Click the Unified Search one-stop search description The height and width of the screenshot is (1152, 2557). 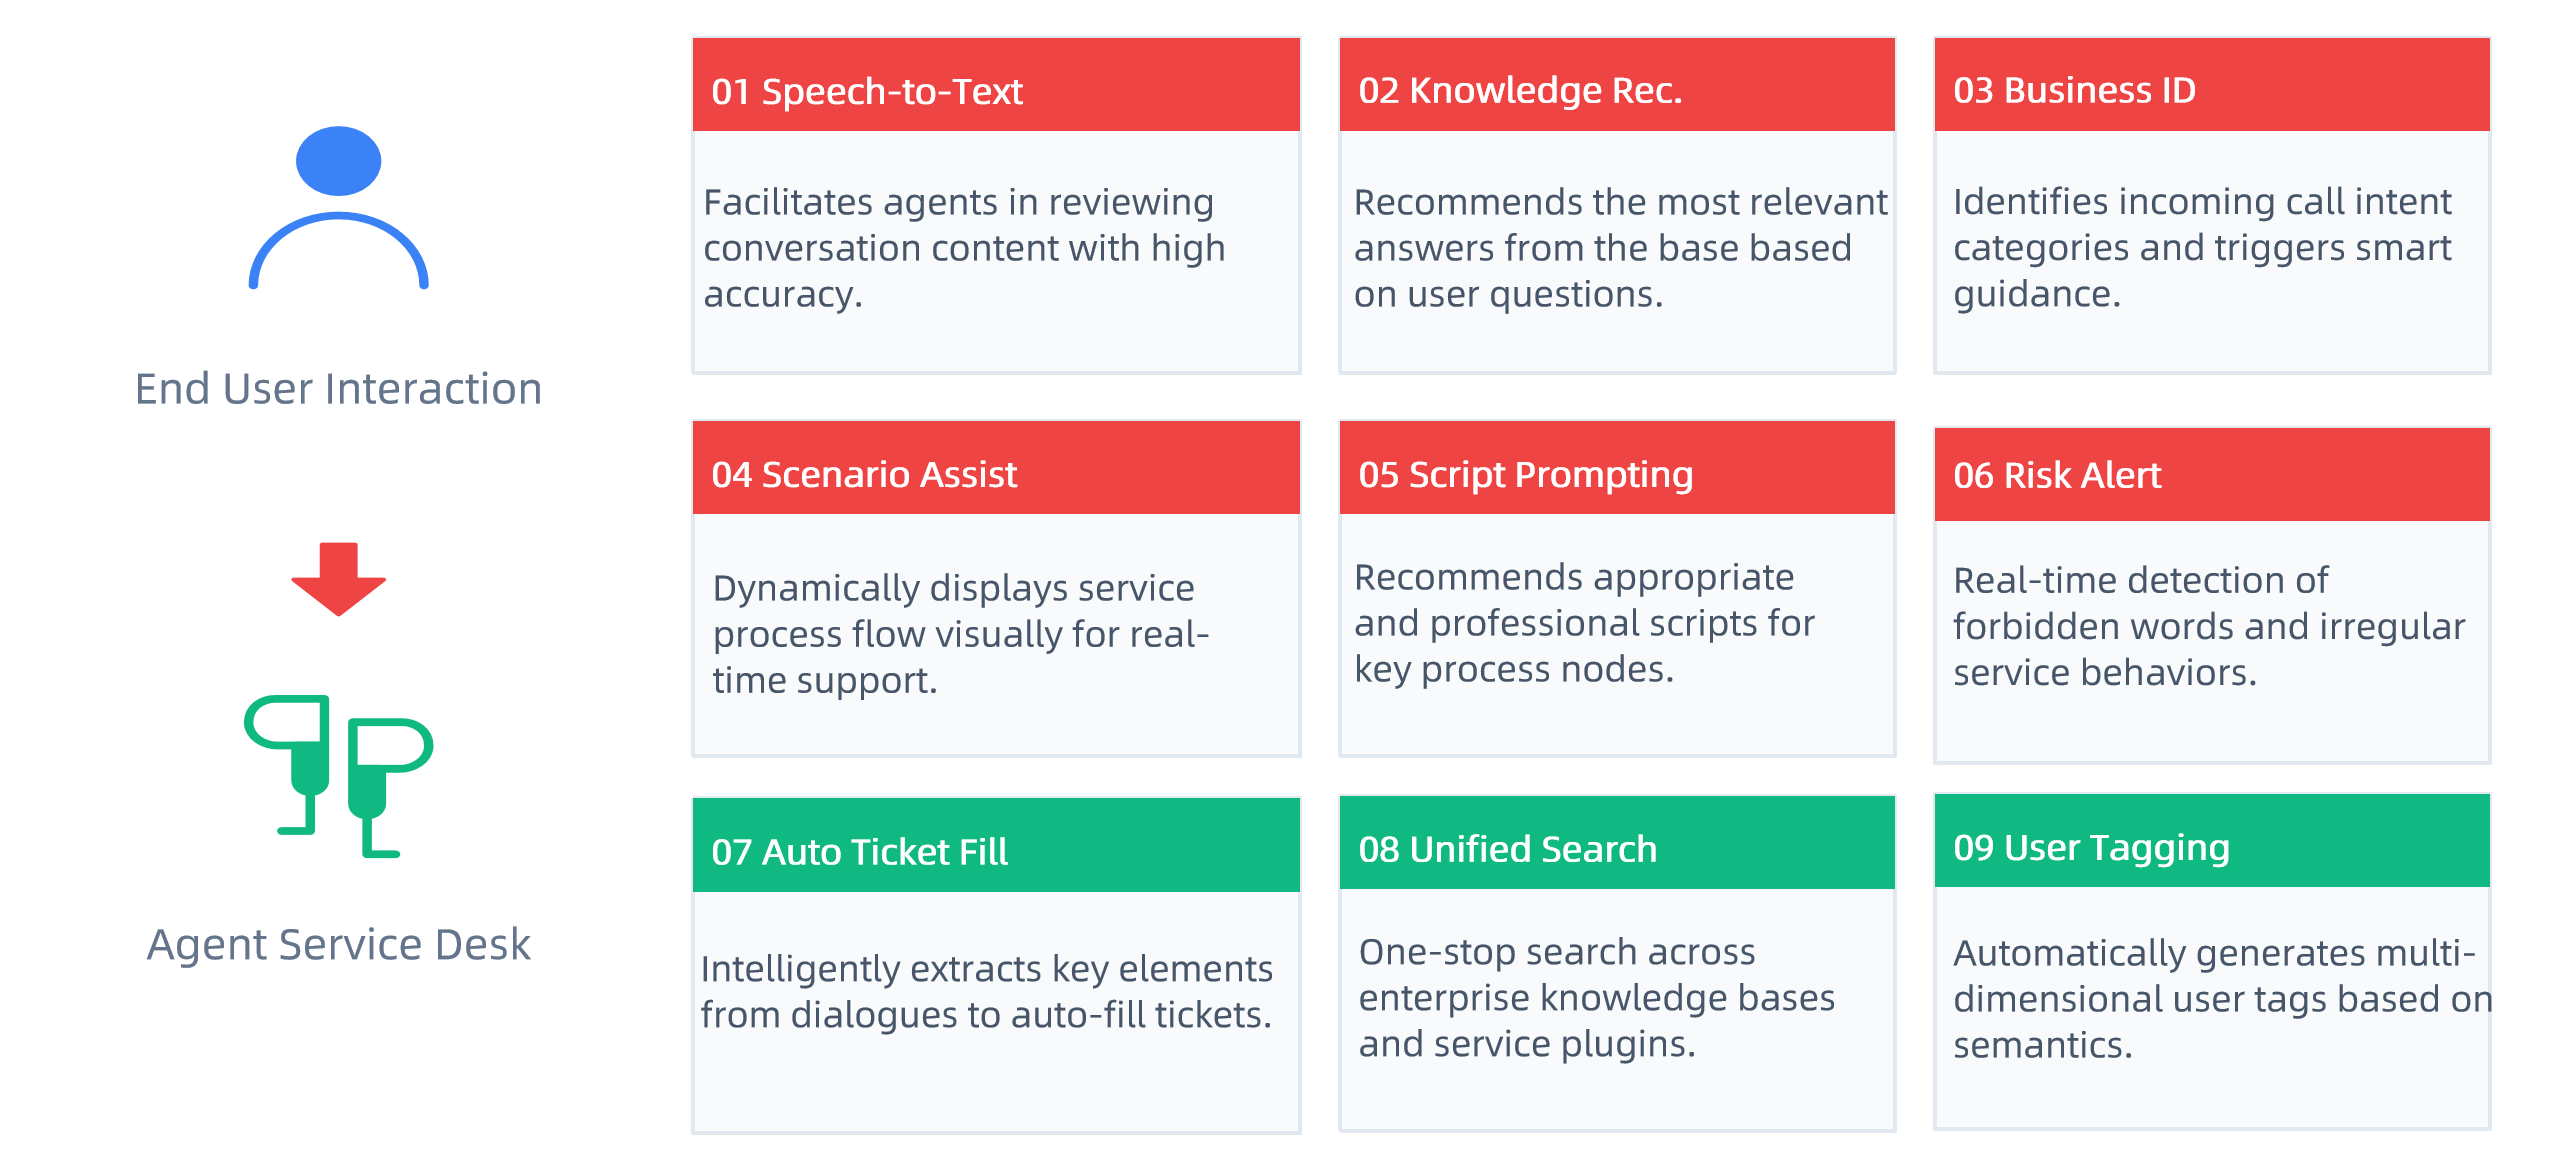1596,998
